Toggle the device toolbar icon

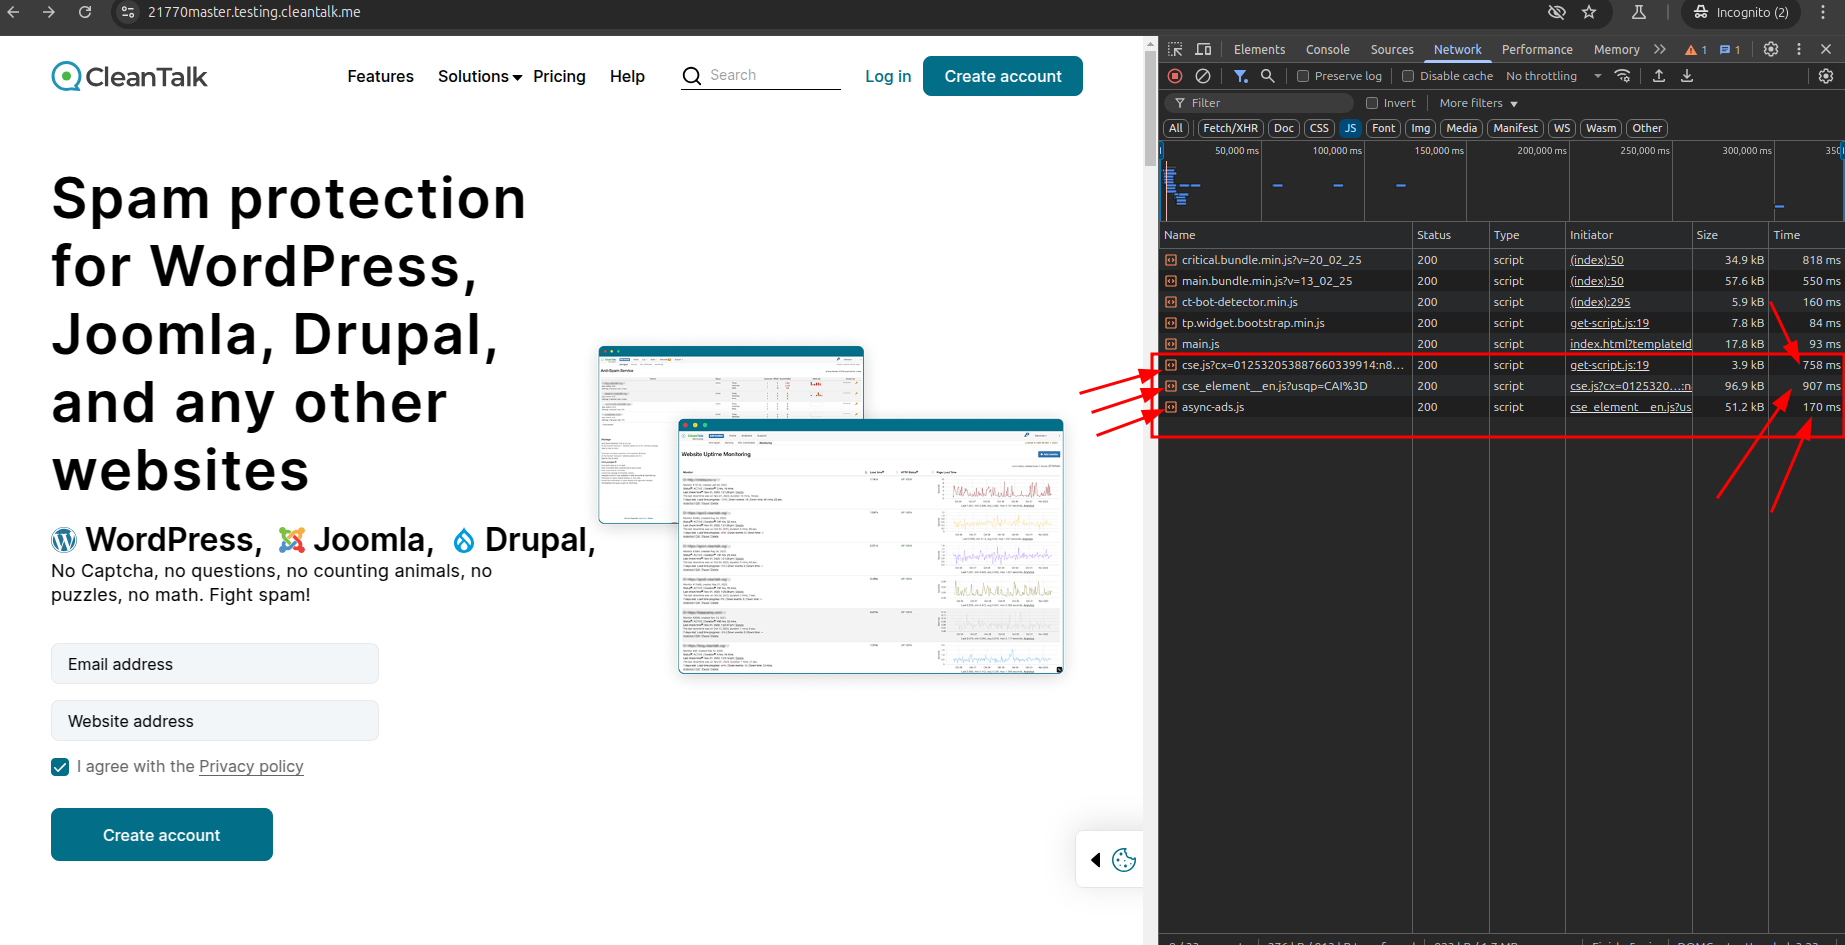[x=1203, y=49]
